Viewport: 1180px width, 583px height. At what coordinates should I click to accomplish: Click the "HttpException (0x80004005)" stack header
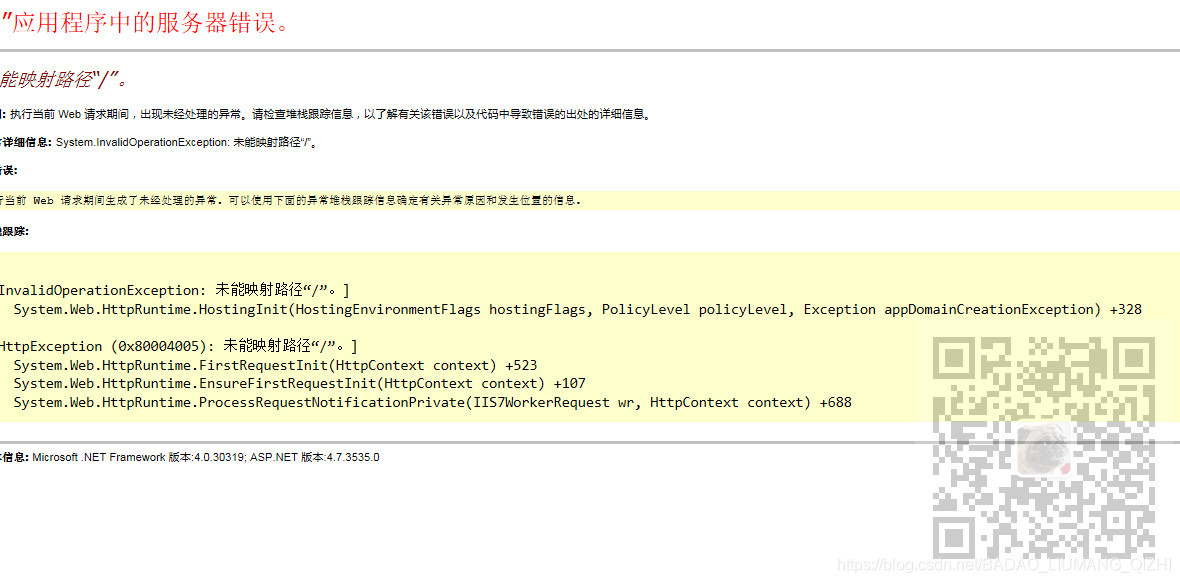click(x=179, y=347)
